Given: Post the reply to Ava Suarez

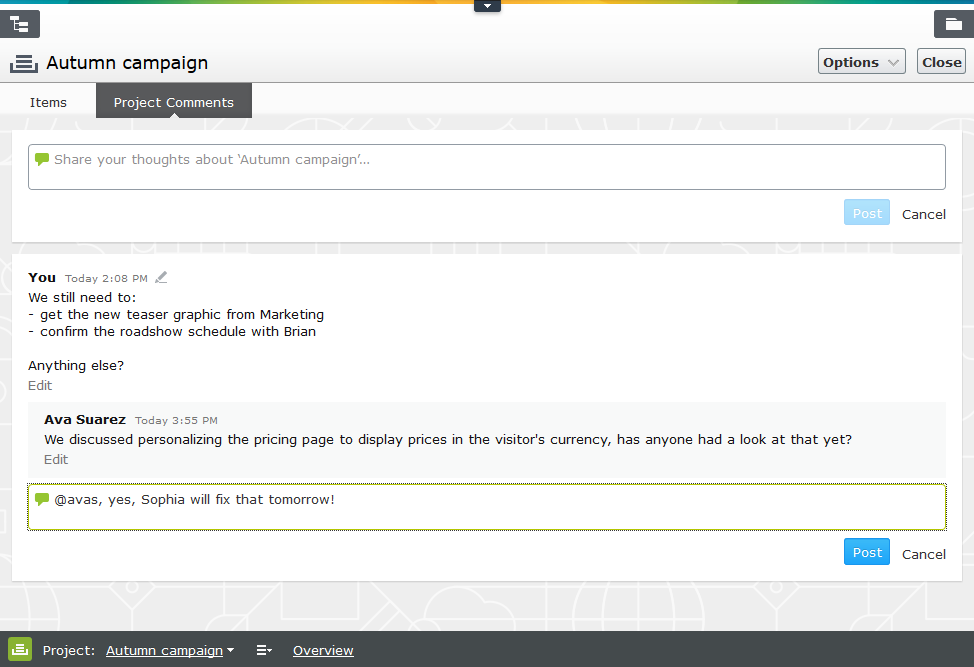Looking at the screenshot, I should pos(866,553).
